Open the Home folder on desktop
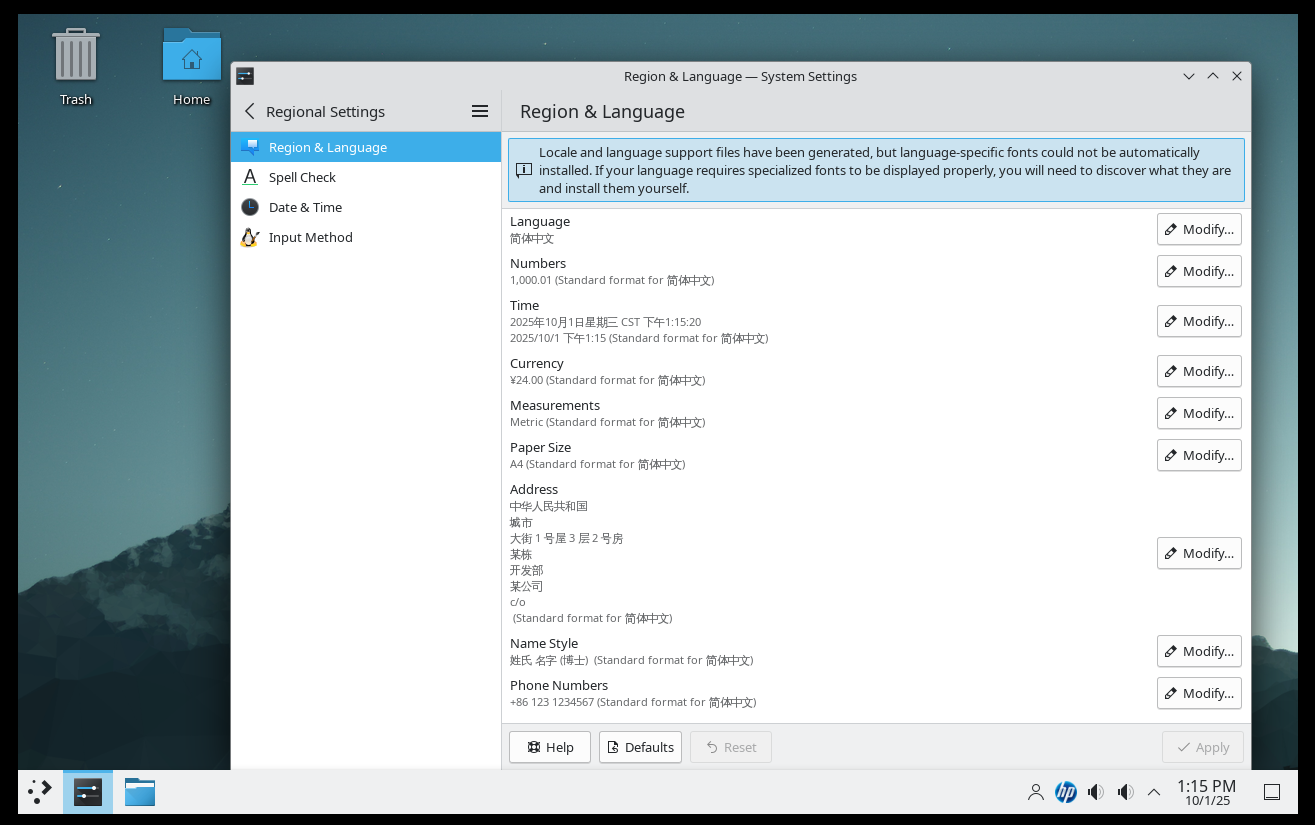 pyautogui.click(x=191, y=66)
